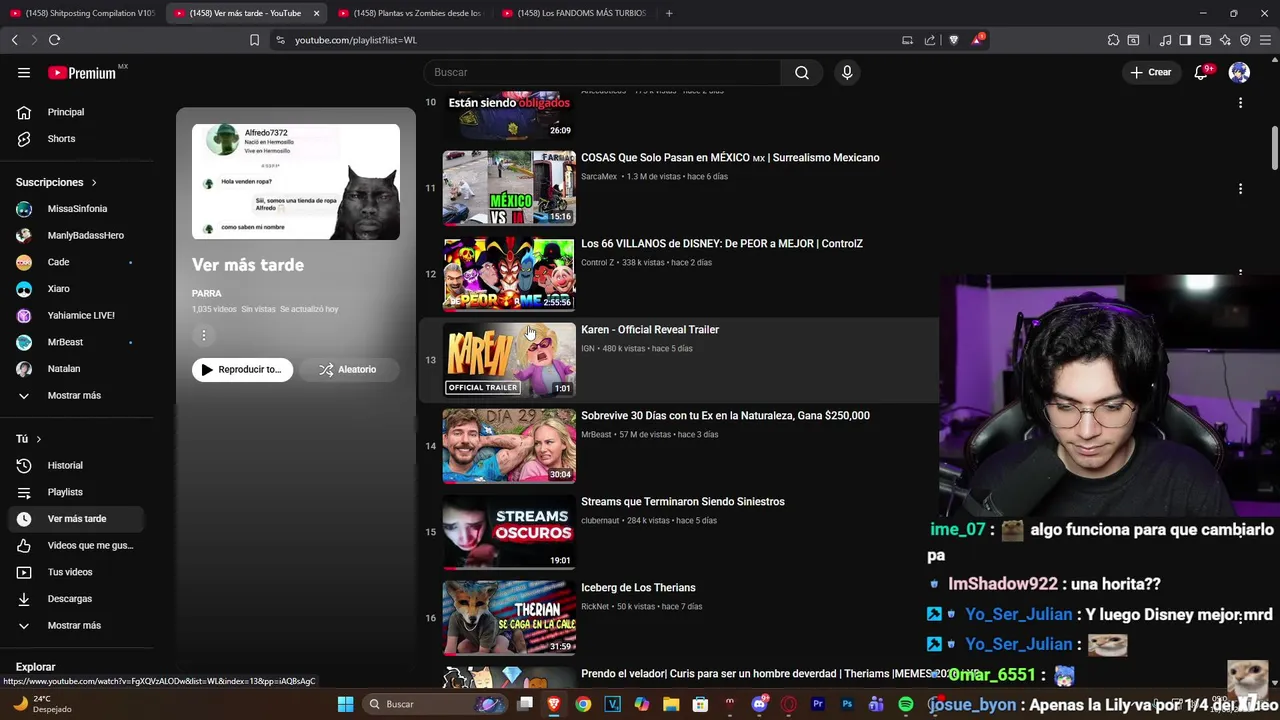Click the Reproducir todo button
The image size is (1280, 720).
(243, 369)
